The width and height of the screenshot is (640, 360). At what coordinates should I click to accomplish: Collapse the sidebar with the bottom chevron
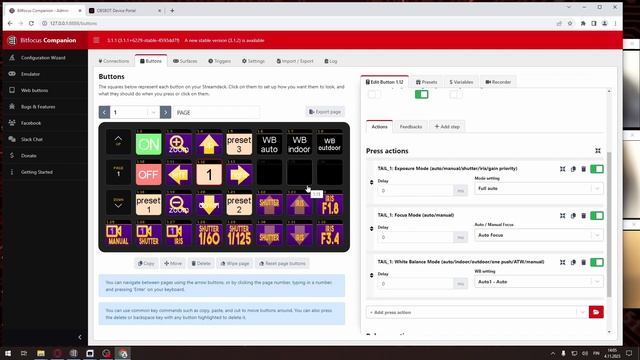click(80, 337)
